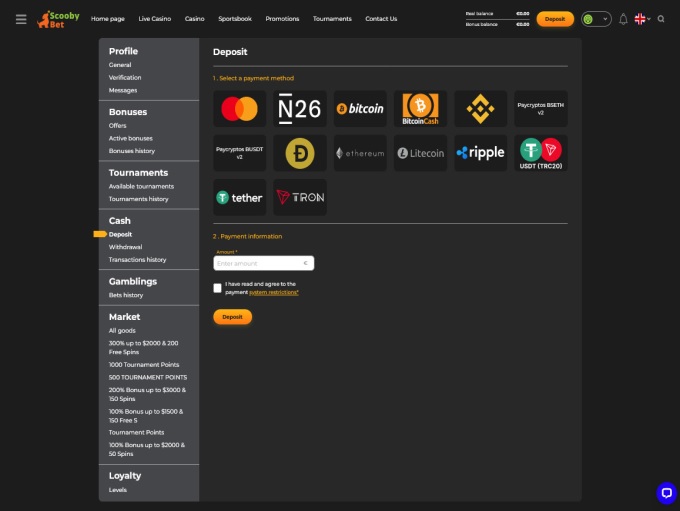The height and width of the screenshot is (511, 680).
Task: Select Ethereum payment option
Action: (360, 153)
